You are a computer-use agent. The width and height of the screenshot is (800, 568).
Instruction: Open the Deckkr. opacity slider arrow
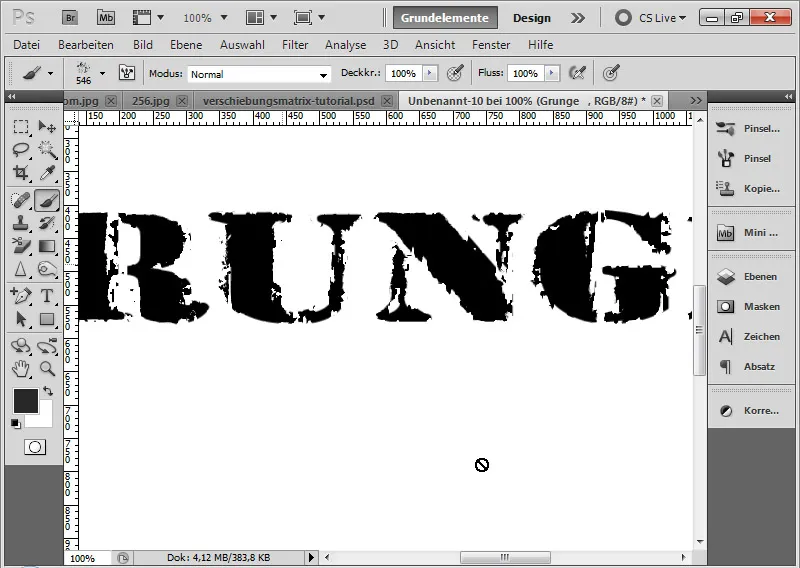click(430, 73)
